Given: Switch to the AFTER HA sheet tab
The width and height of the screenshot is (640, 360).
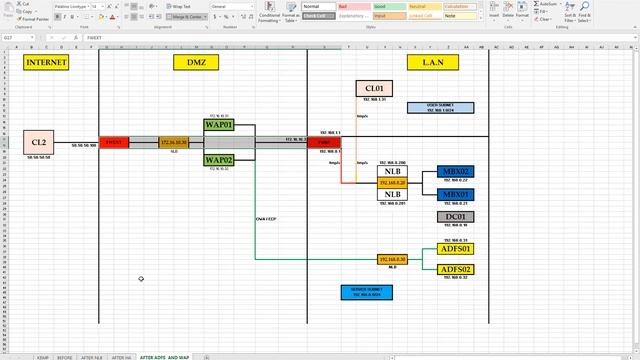Looking at the screenshot, I should 121,358.
